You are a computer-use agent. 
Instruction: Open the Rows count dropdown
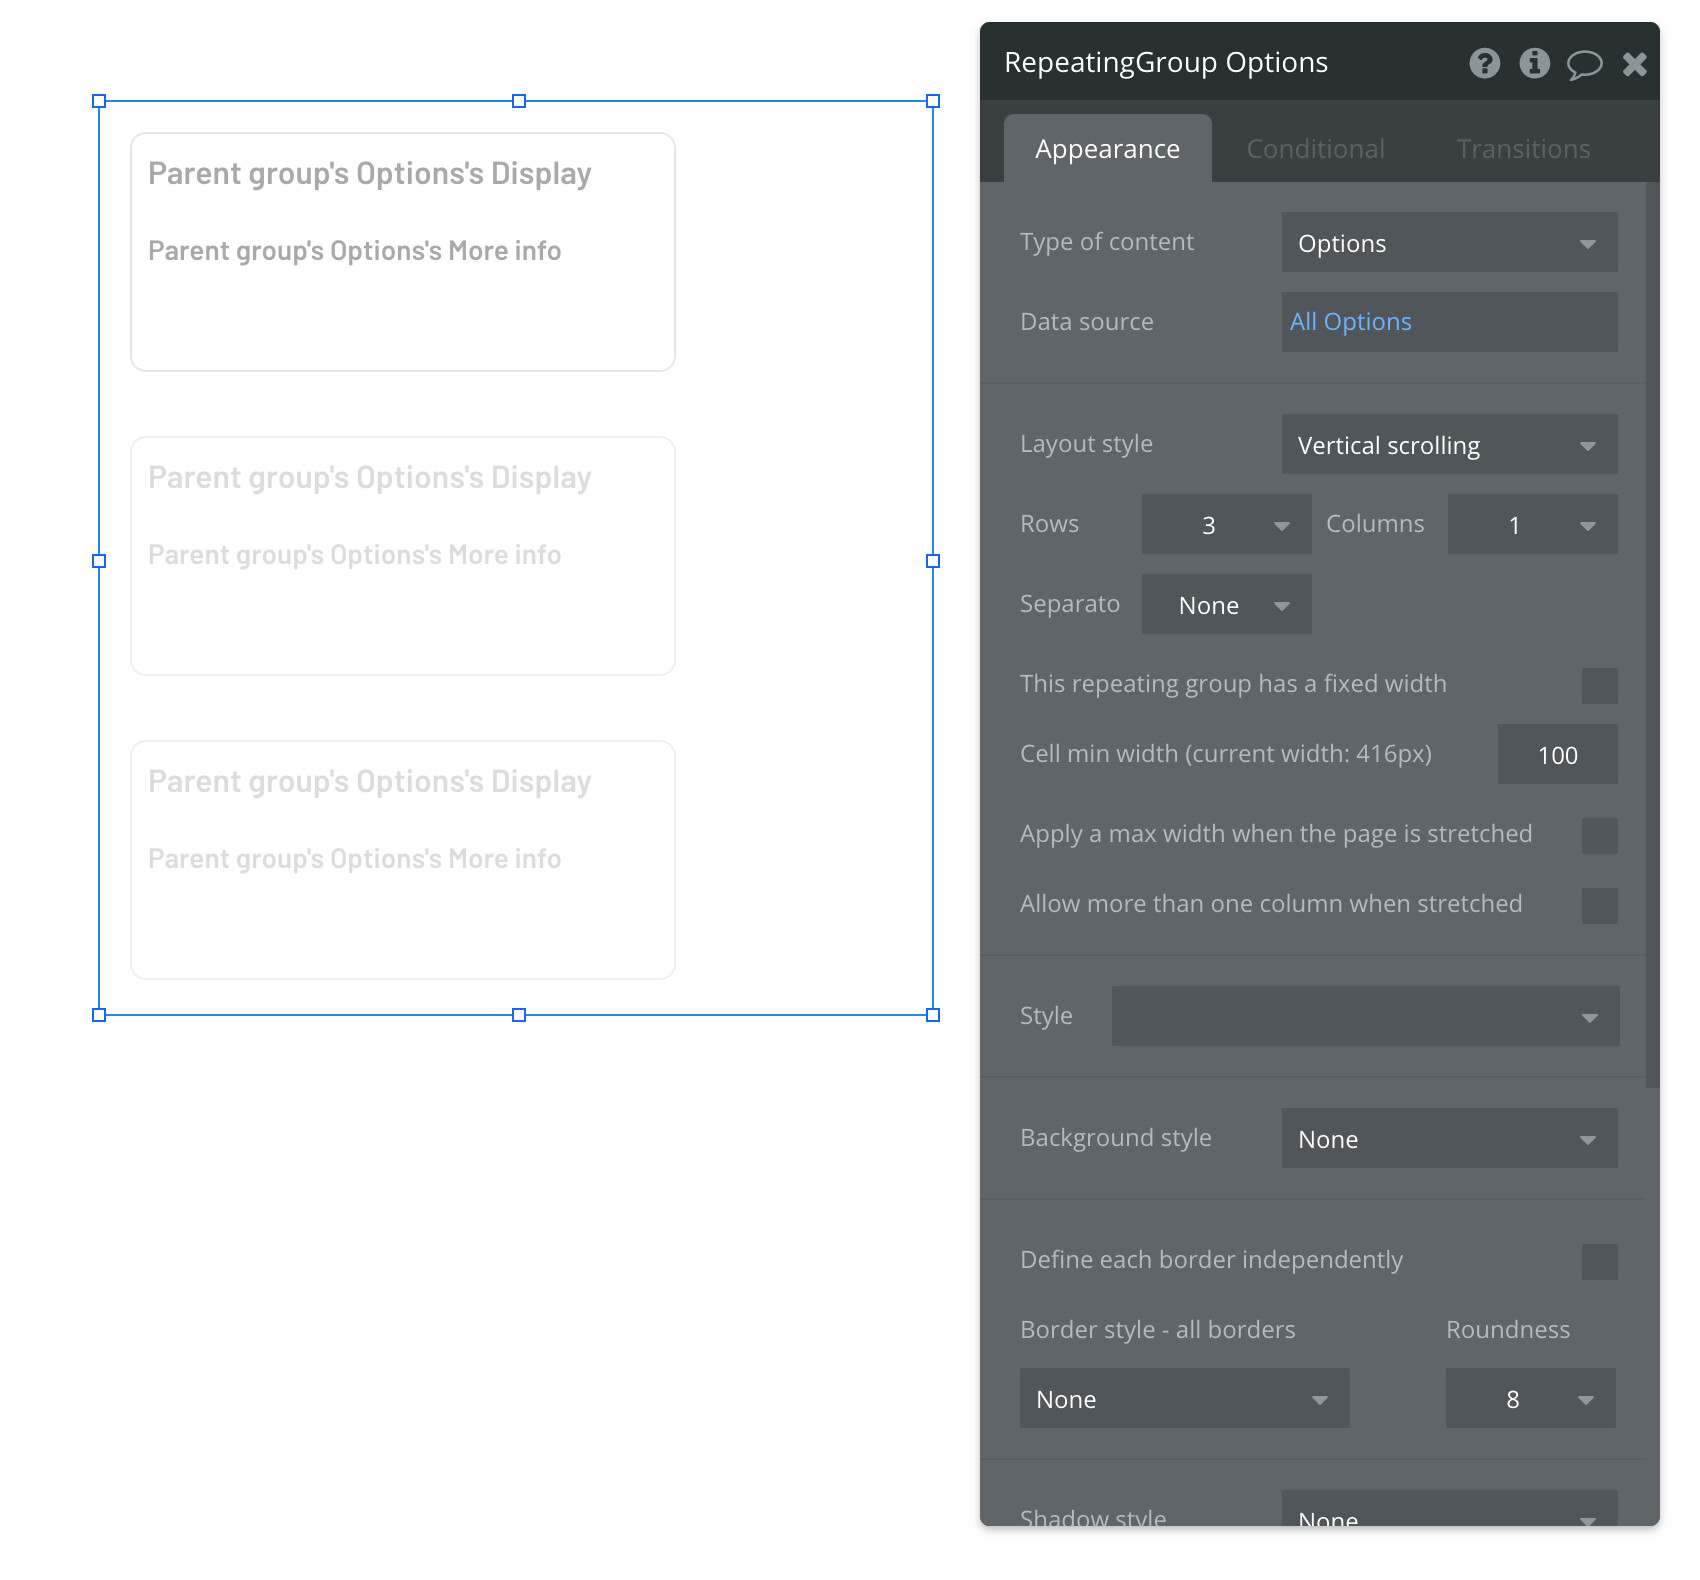[1226, 524]
